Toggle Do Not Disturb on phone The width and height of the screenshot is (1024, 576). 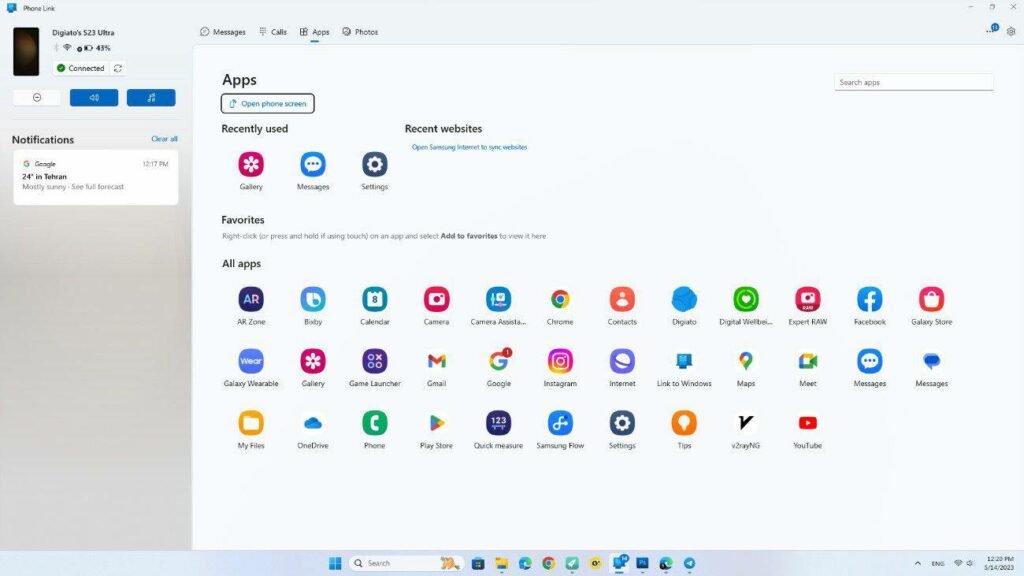pos(37,97)
